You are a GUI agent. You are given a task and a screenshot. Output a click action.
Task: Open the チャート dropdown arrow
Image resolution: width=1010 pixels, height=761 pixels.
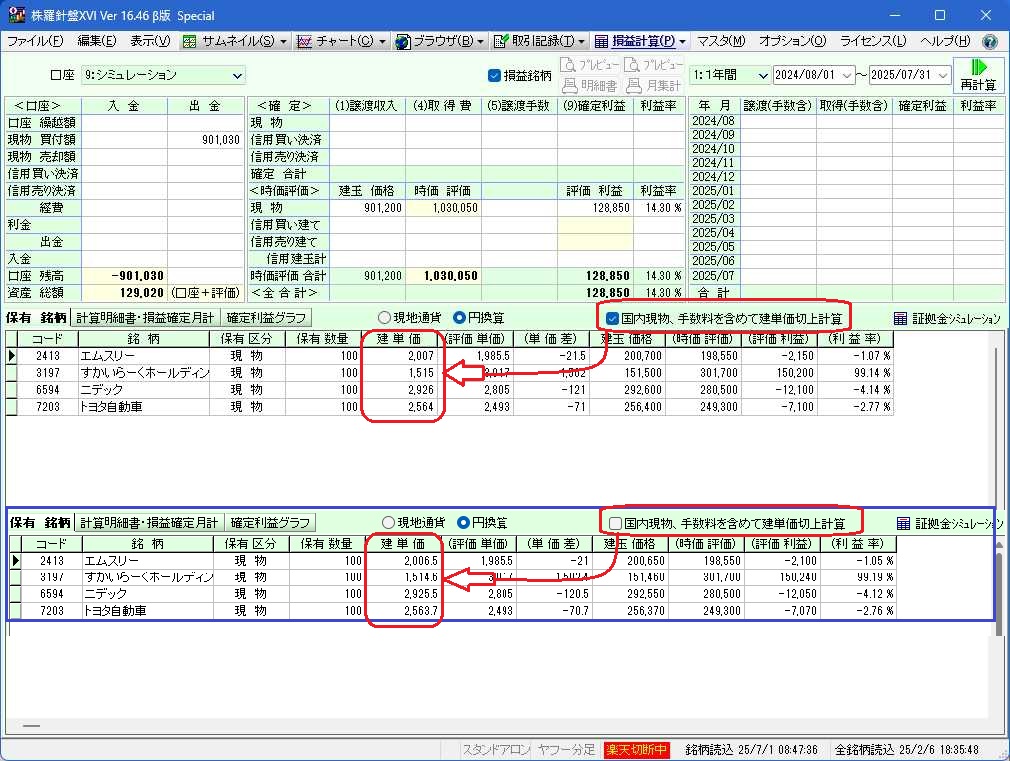(383, 42)
